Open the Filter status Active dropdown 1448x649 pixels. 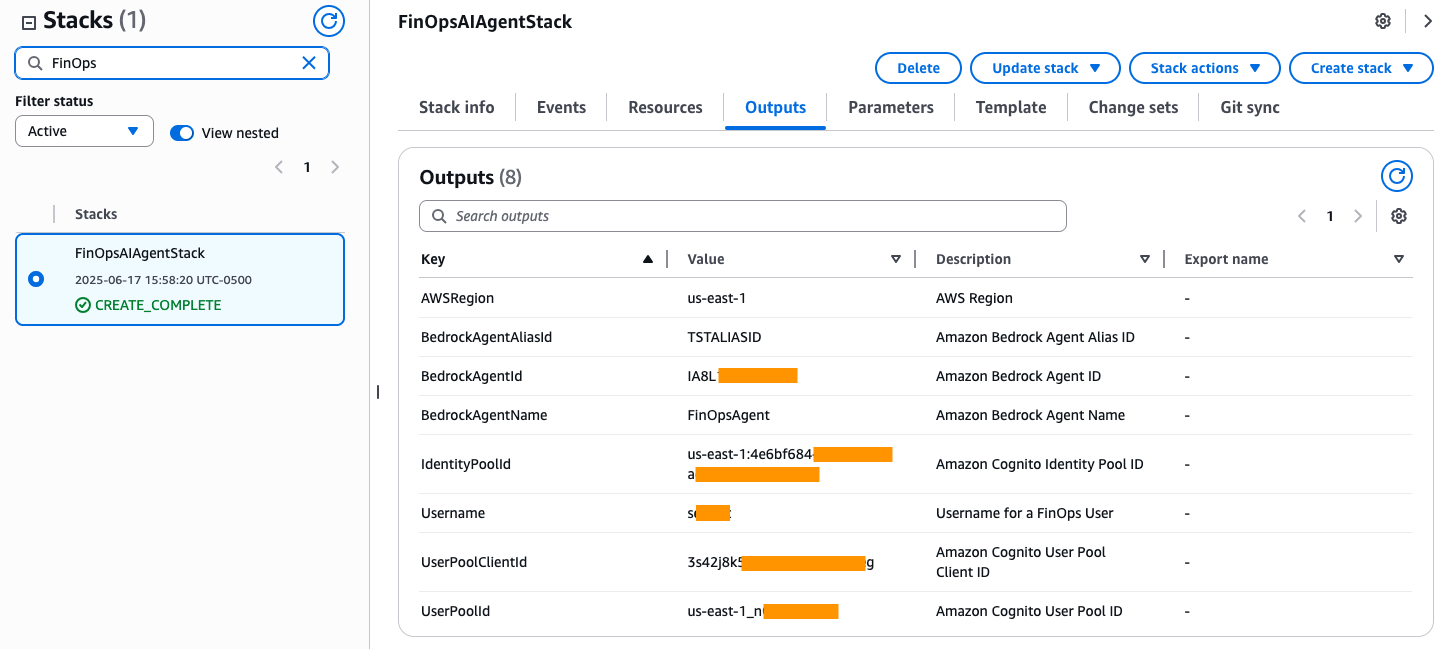pos(84,131)
